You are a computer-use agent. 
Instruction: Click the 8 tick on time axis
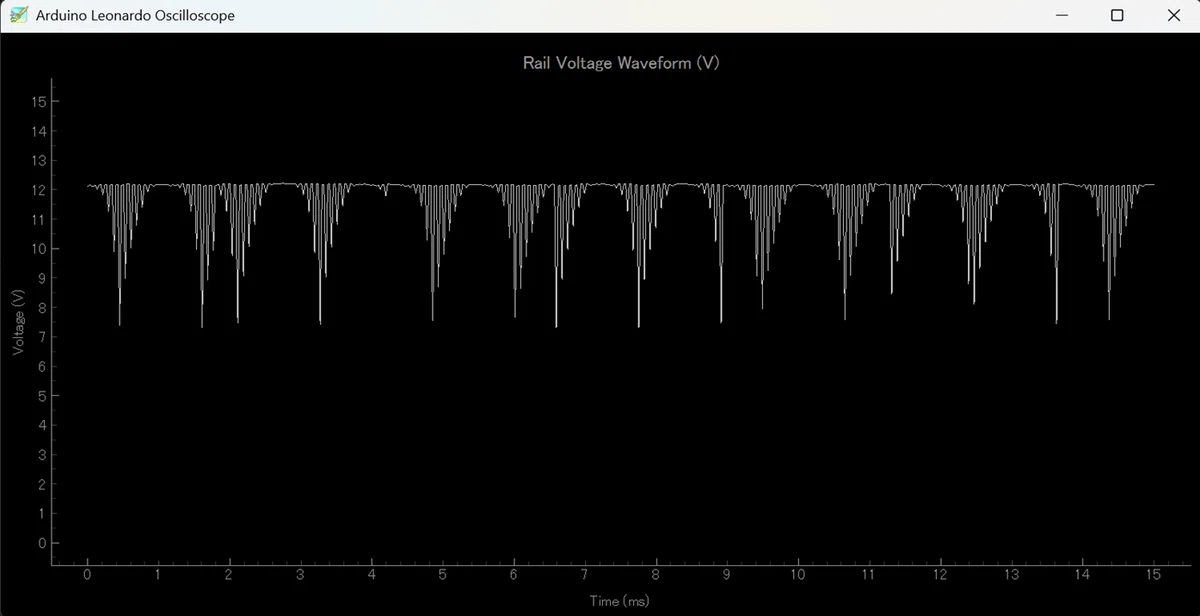pyautogui.click(x=655, y=575)
